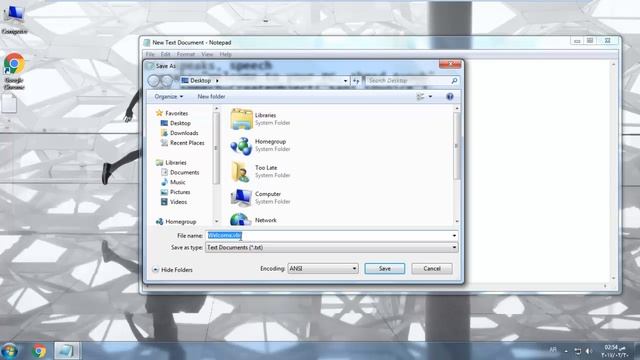Open the Format menu in Notepad
The height and width of the screenshot is (360, 640).
pyautogui.click(x=186, y=54)
